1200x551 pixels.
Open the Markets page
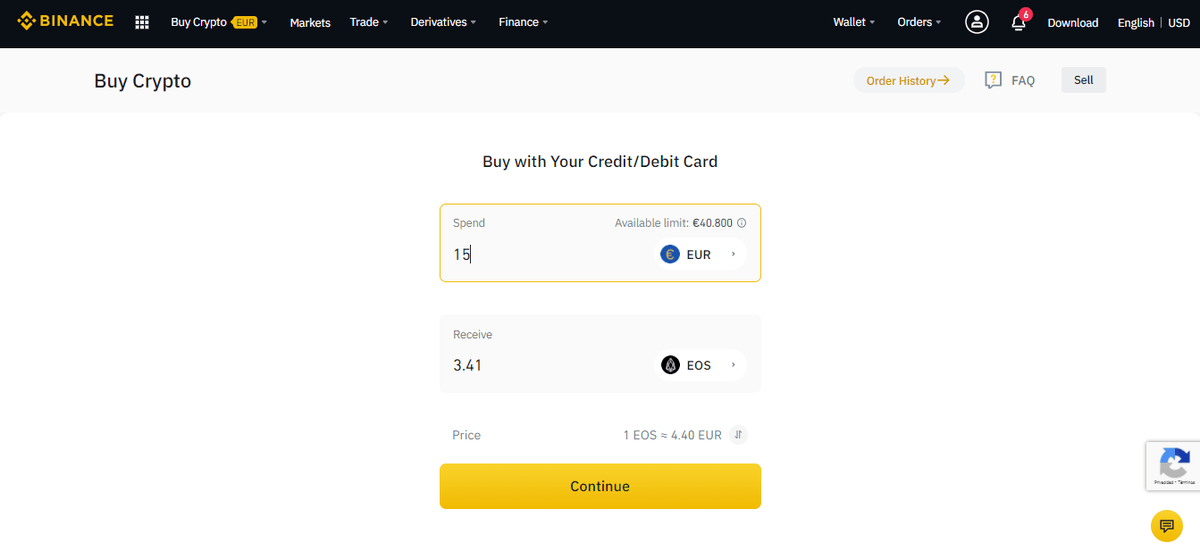pos(310,23)
